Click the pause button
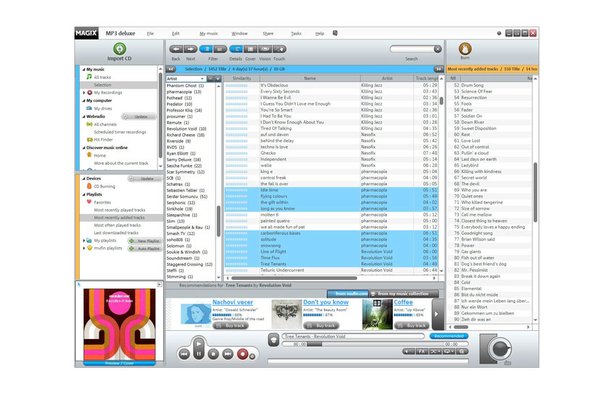Image resolution: width=600 pixels, height=395 pixels. click(x=198, y=354)
